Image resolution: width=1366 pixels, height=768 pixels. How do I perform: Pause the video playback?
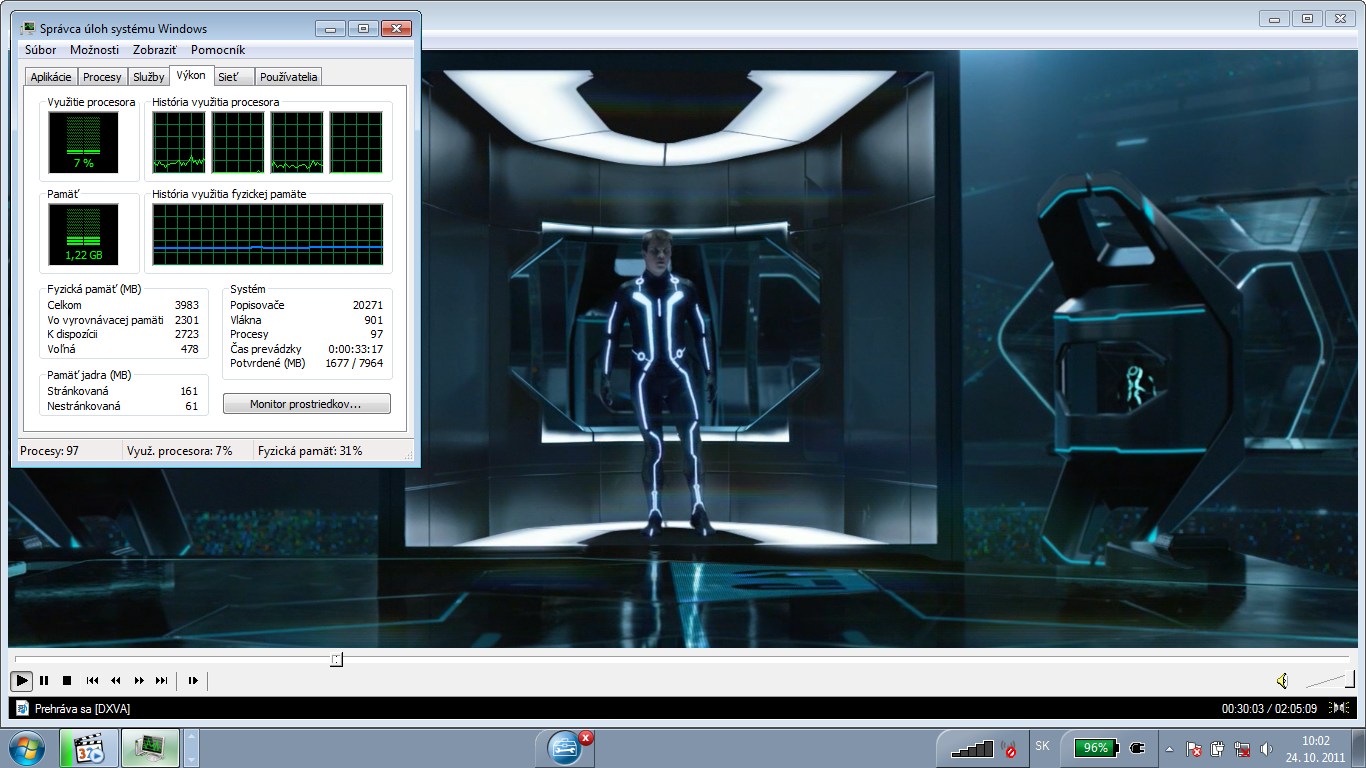click(44, 681)
